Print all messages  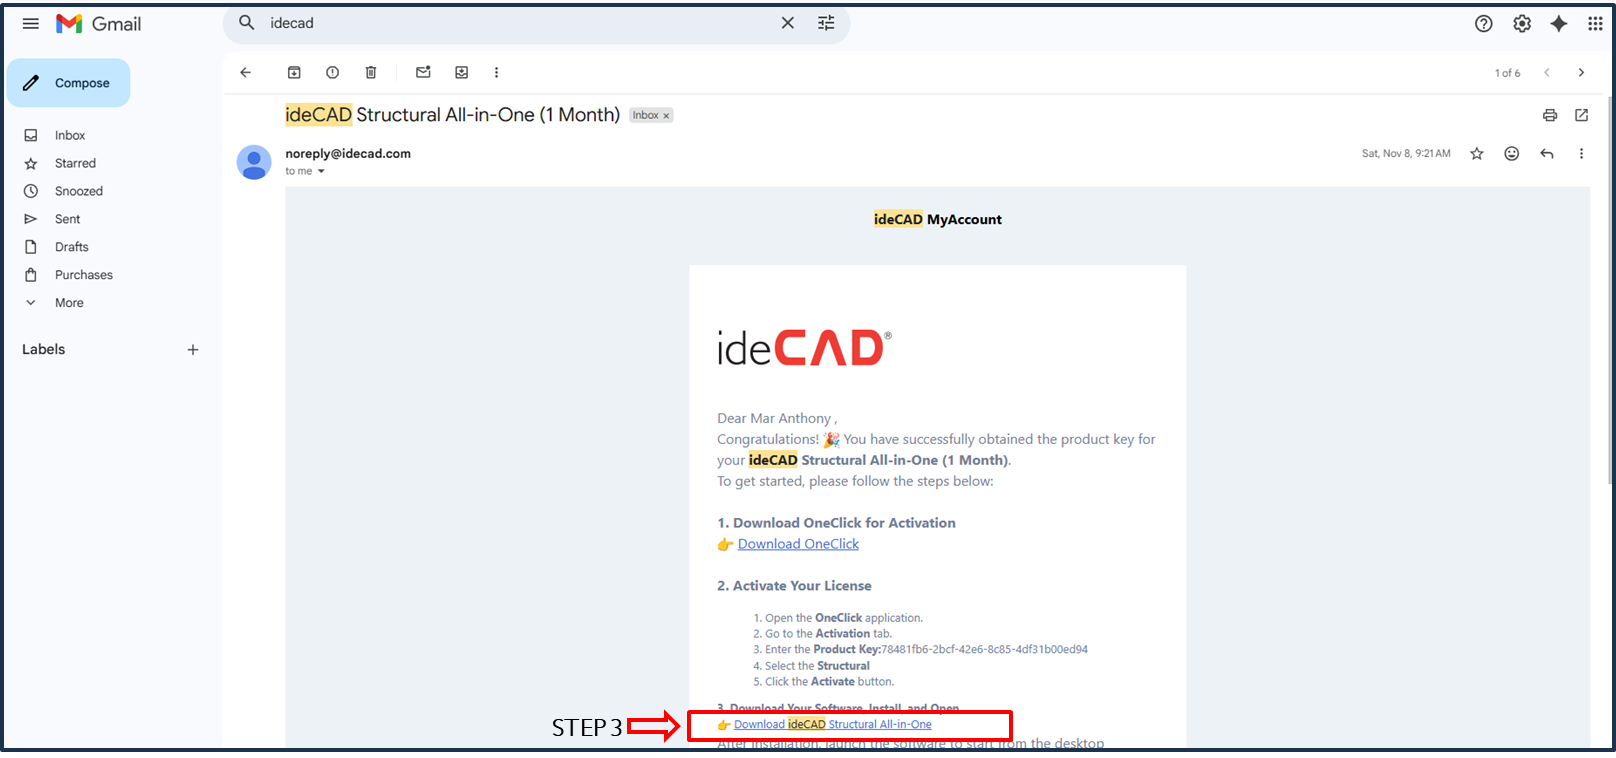(1550, 115)
